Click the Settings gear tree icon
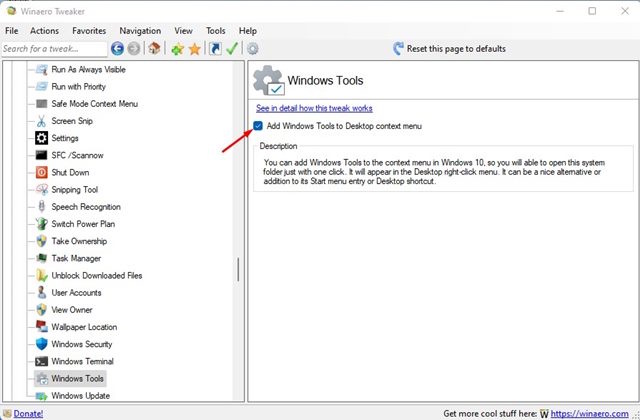Viewport: 640px width, 420px height. coord(42,138)
